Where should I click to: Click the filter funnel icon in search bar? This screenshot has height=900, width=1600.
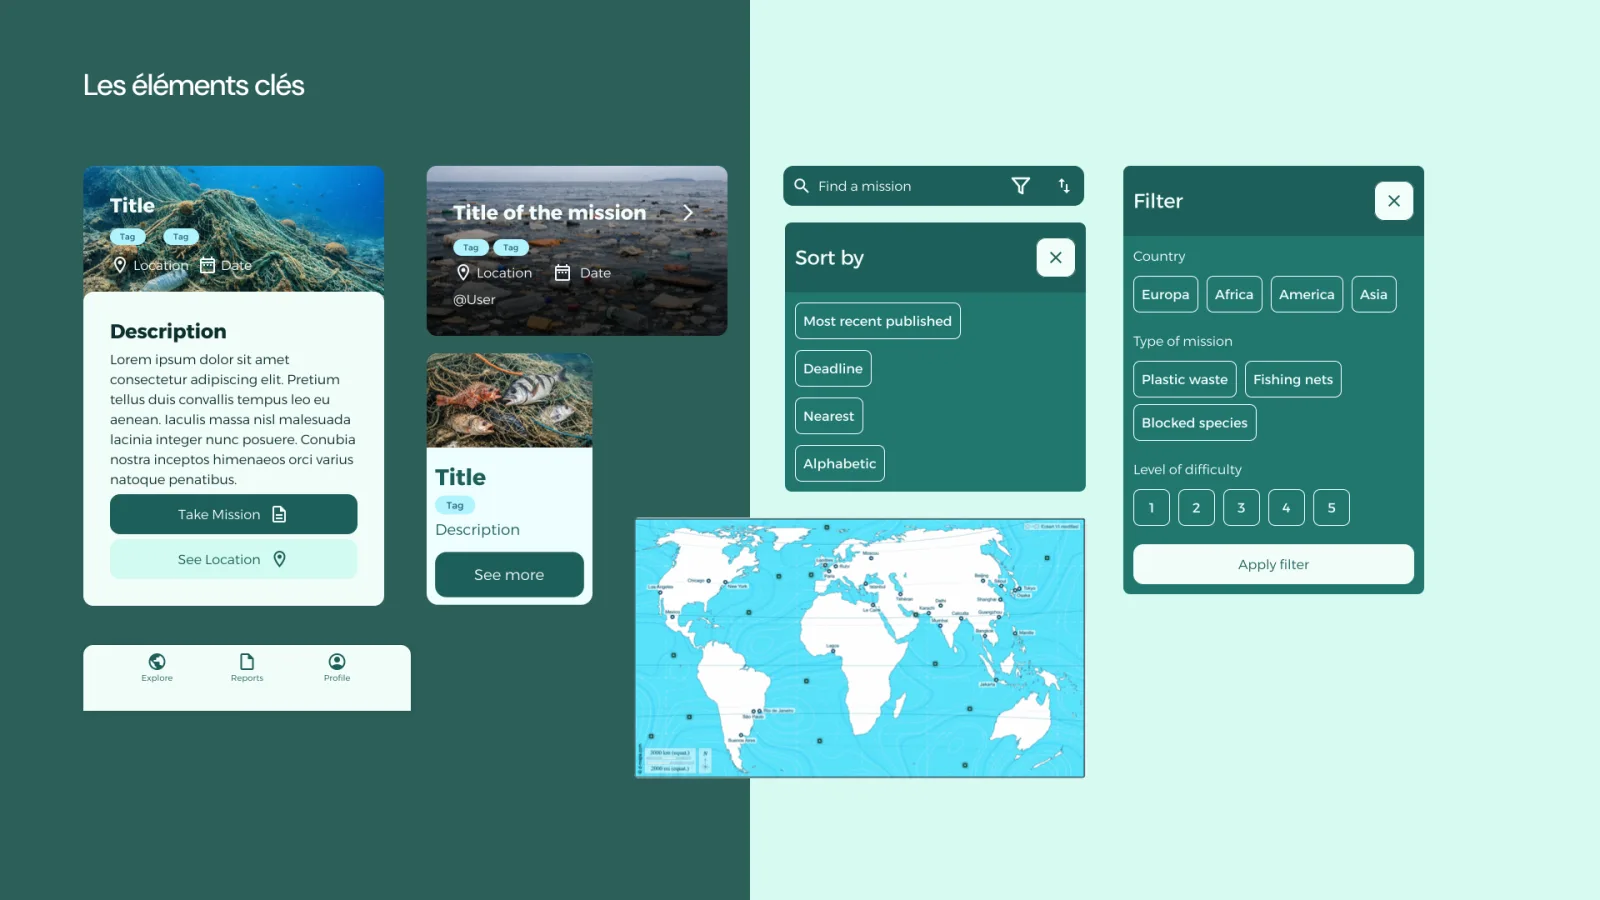[1020, 186]
